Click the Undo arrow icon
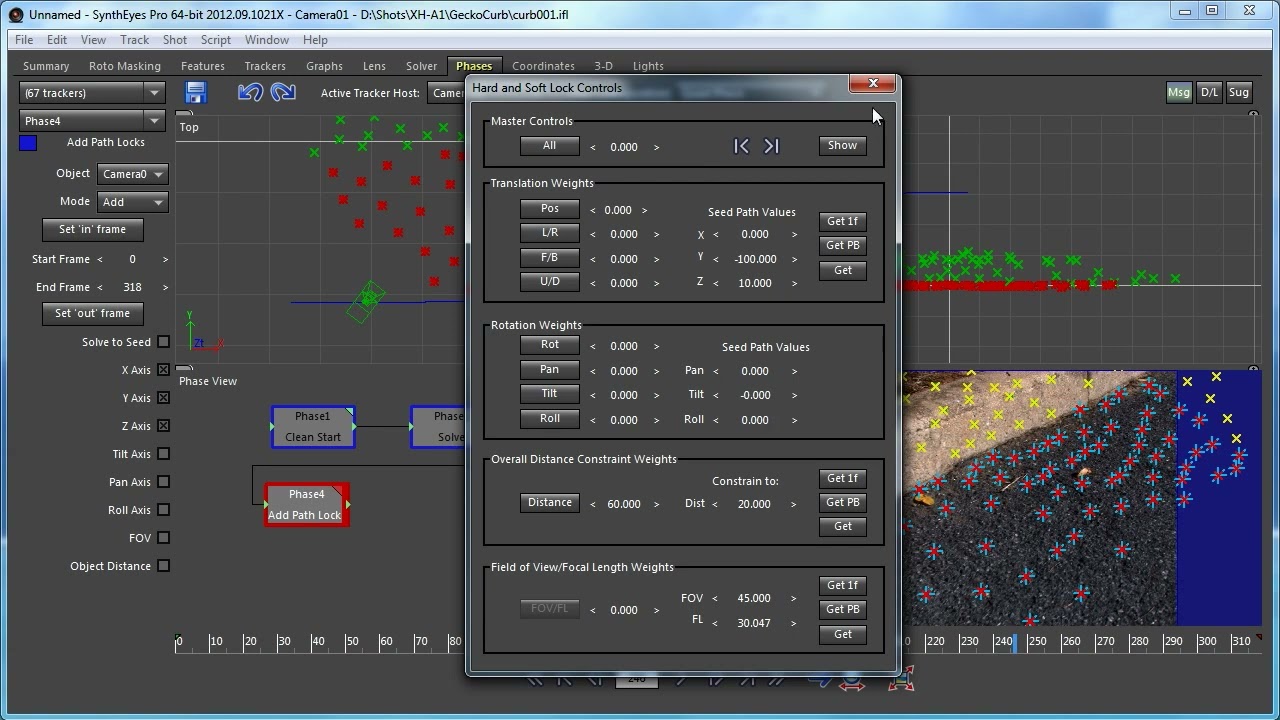The width and height of the screenshot is (1280, 720). tap(250, 93)
